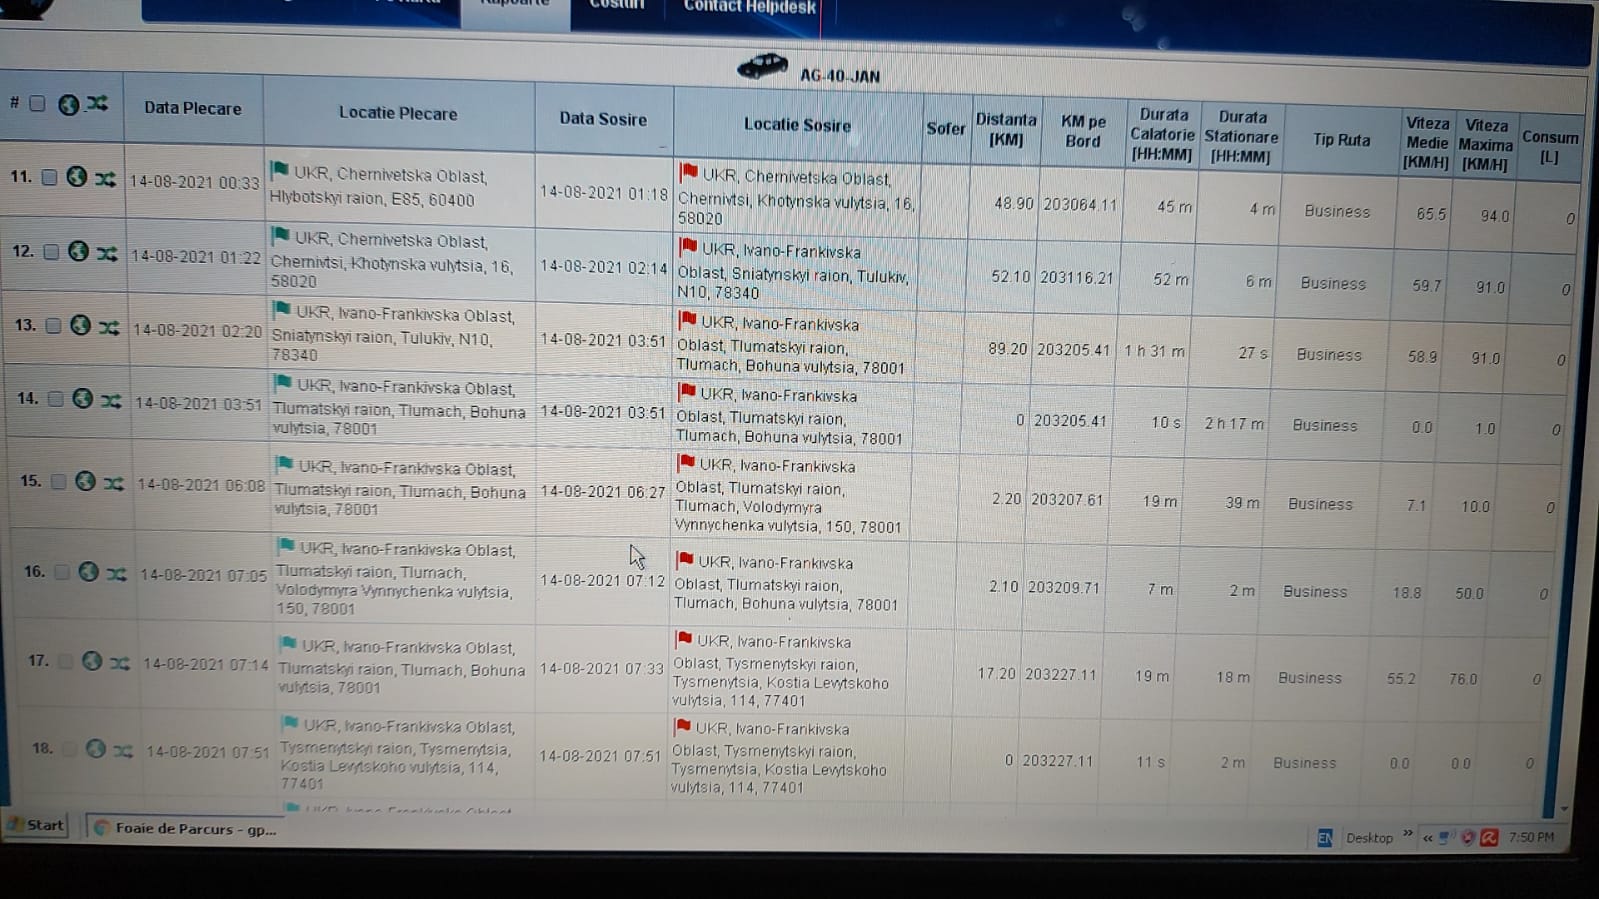Sort by Durata Stationare column header
1599x899 pixels.
pyautogui.click(x=1241, y=137)
